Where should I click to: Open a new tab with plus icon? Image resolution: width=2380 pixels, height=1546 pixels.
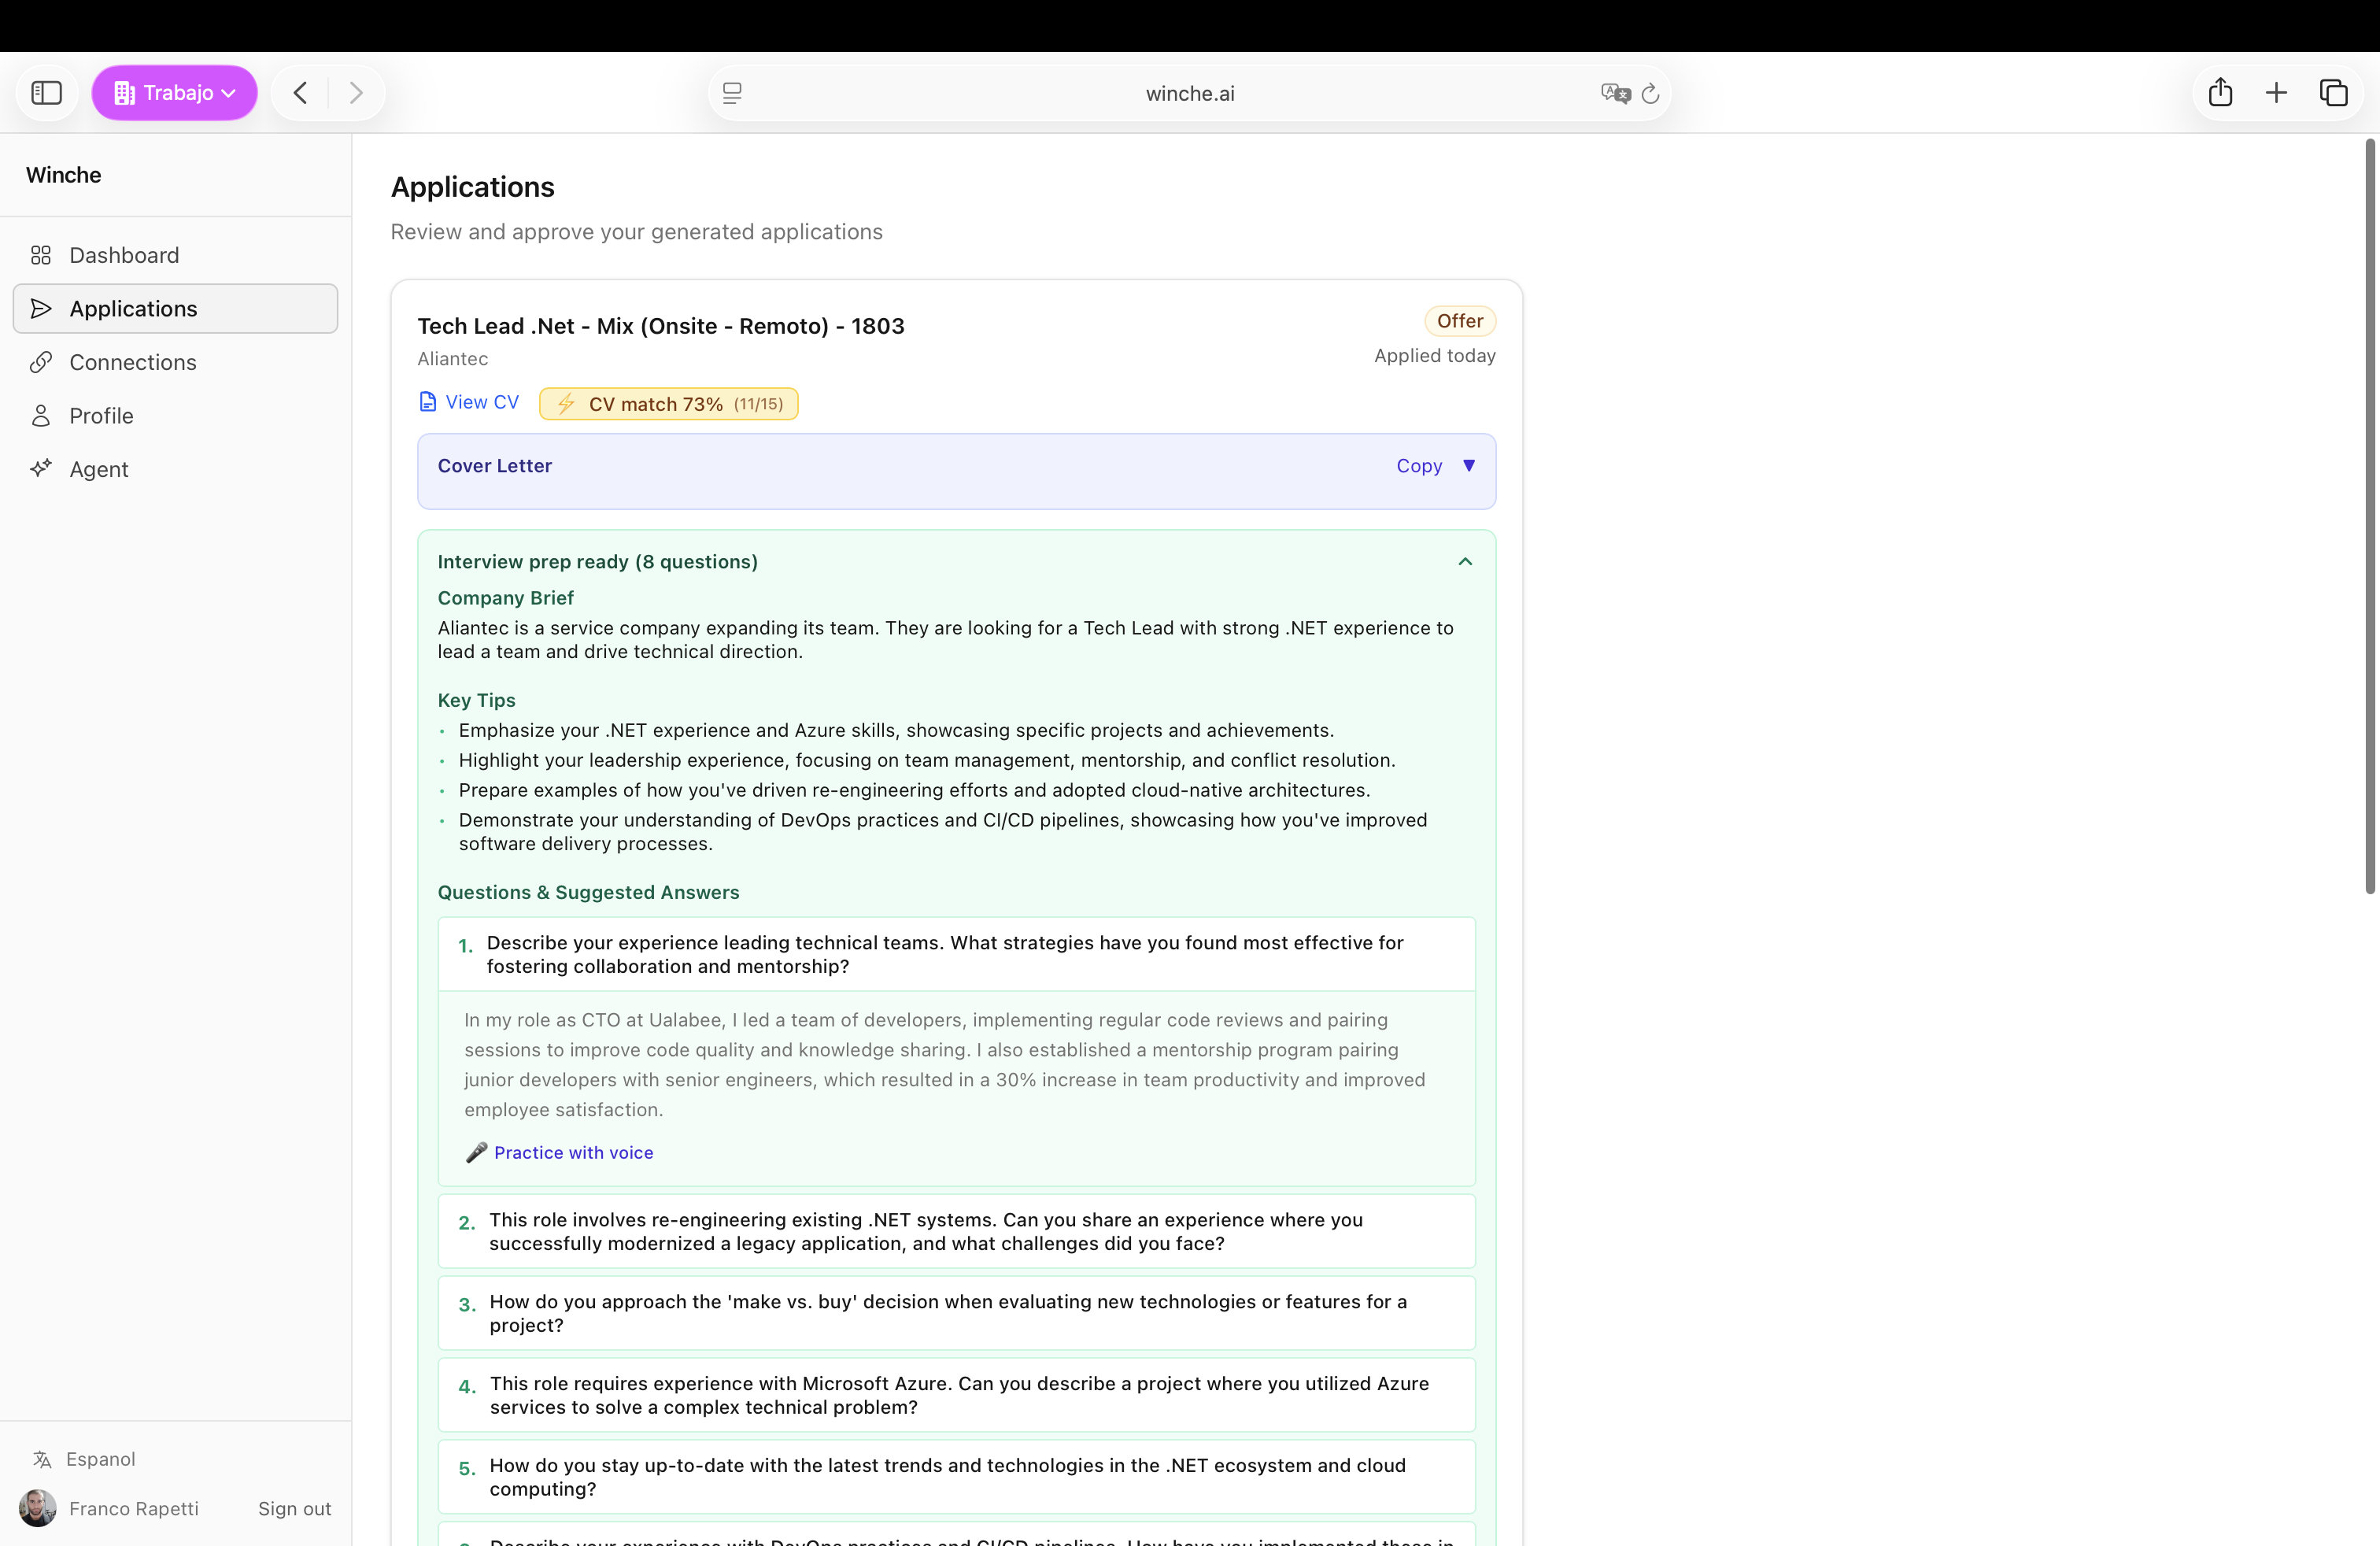2276,93
